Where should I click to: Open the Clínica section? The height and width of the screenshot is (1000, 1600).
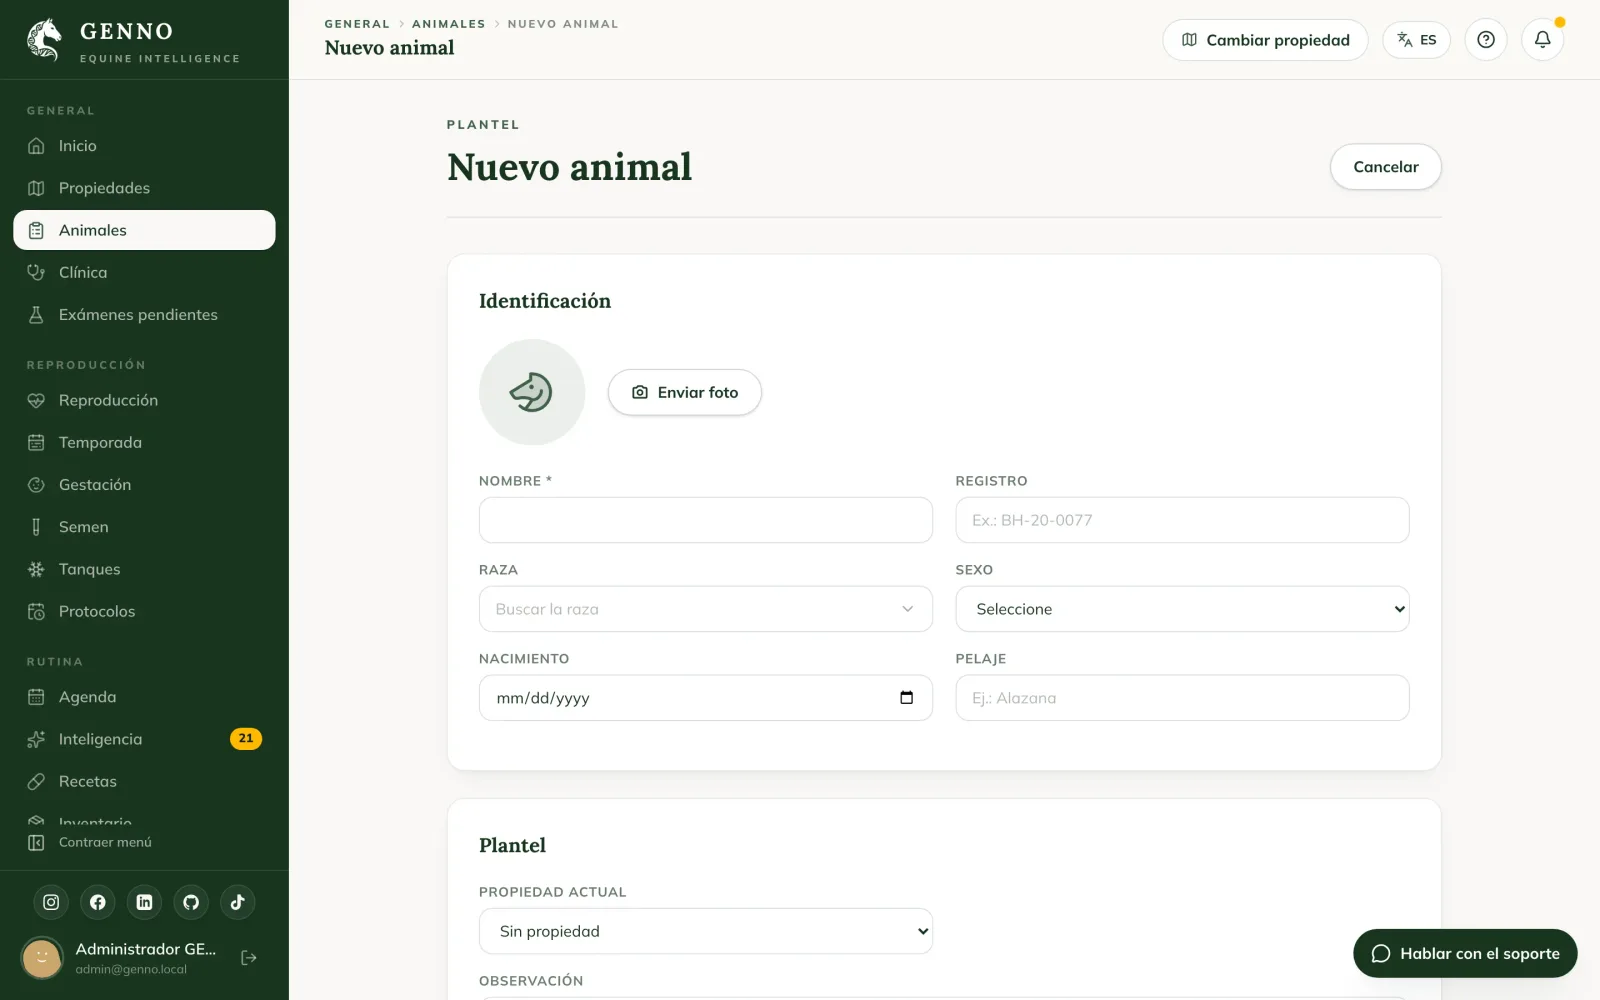144,272
